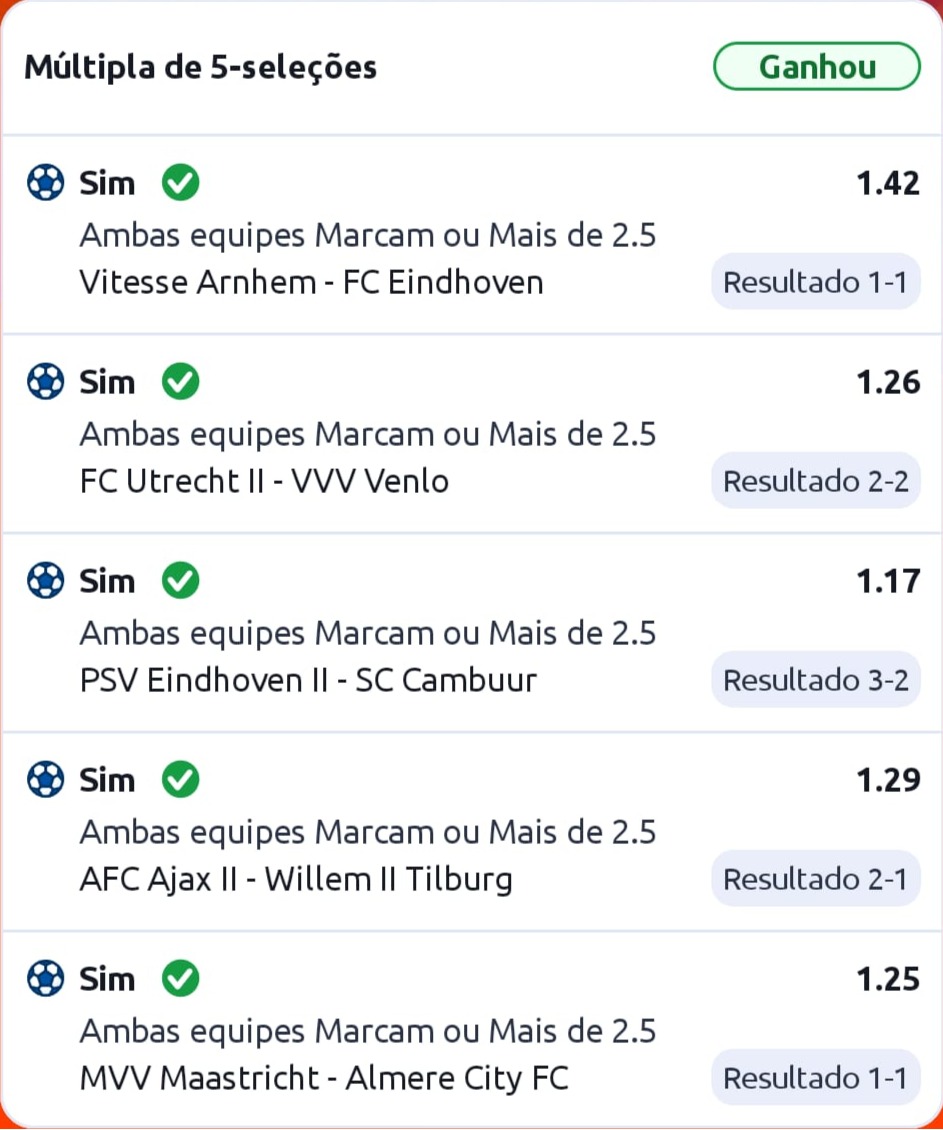Open the Resultado 2-1 badge
This screenshot has width=943, height=1130.
coord(815,879)
